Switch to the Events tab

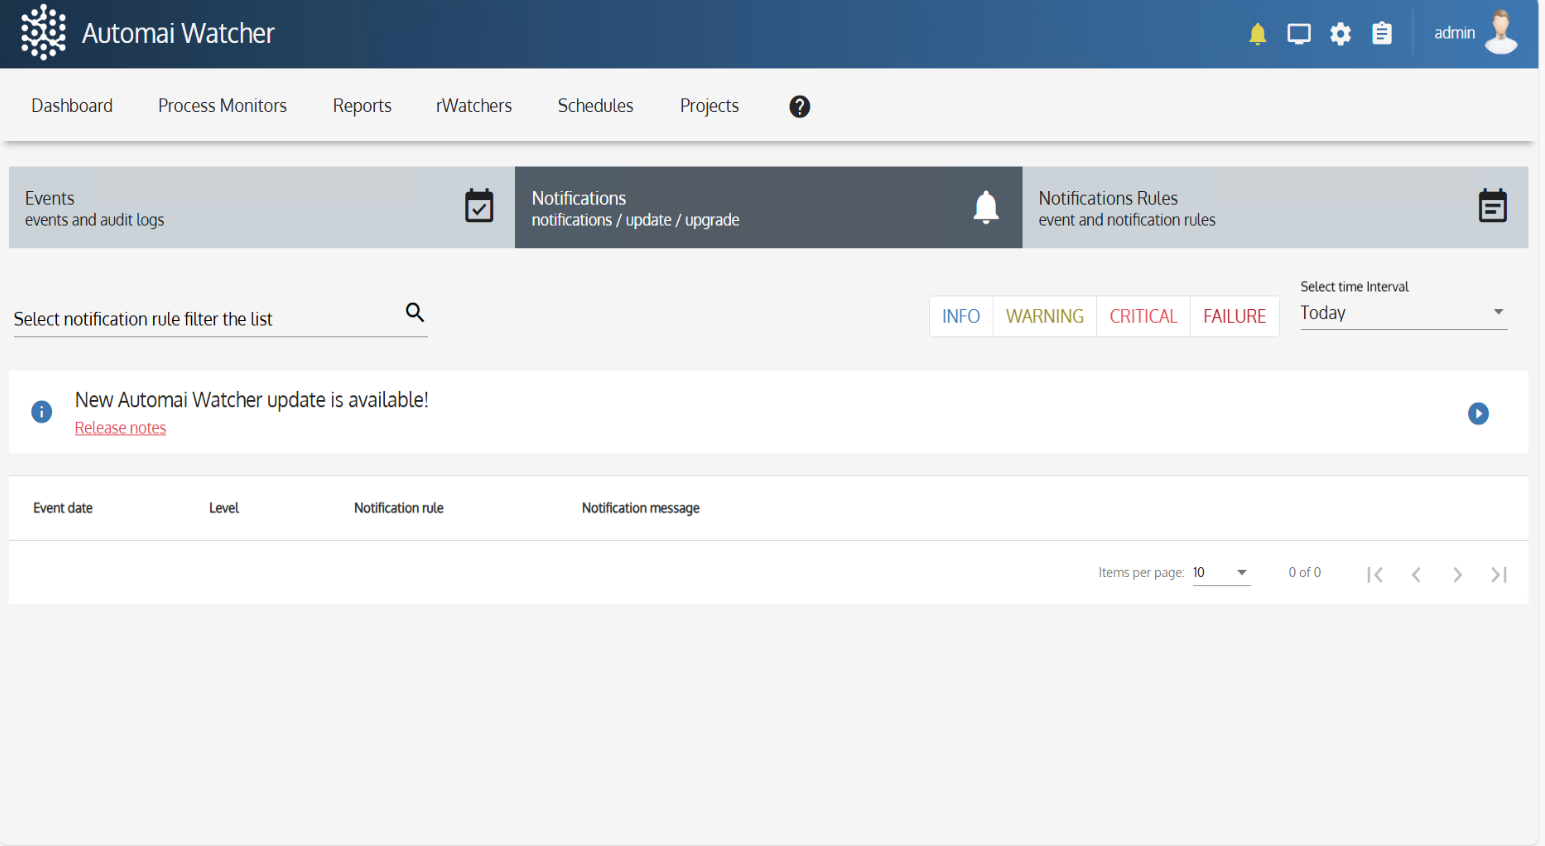click(262, 207)
